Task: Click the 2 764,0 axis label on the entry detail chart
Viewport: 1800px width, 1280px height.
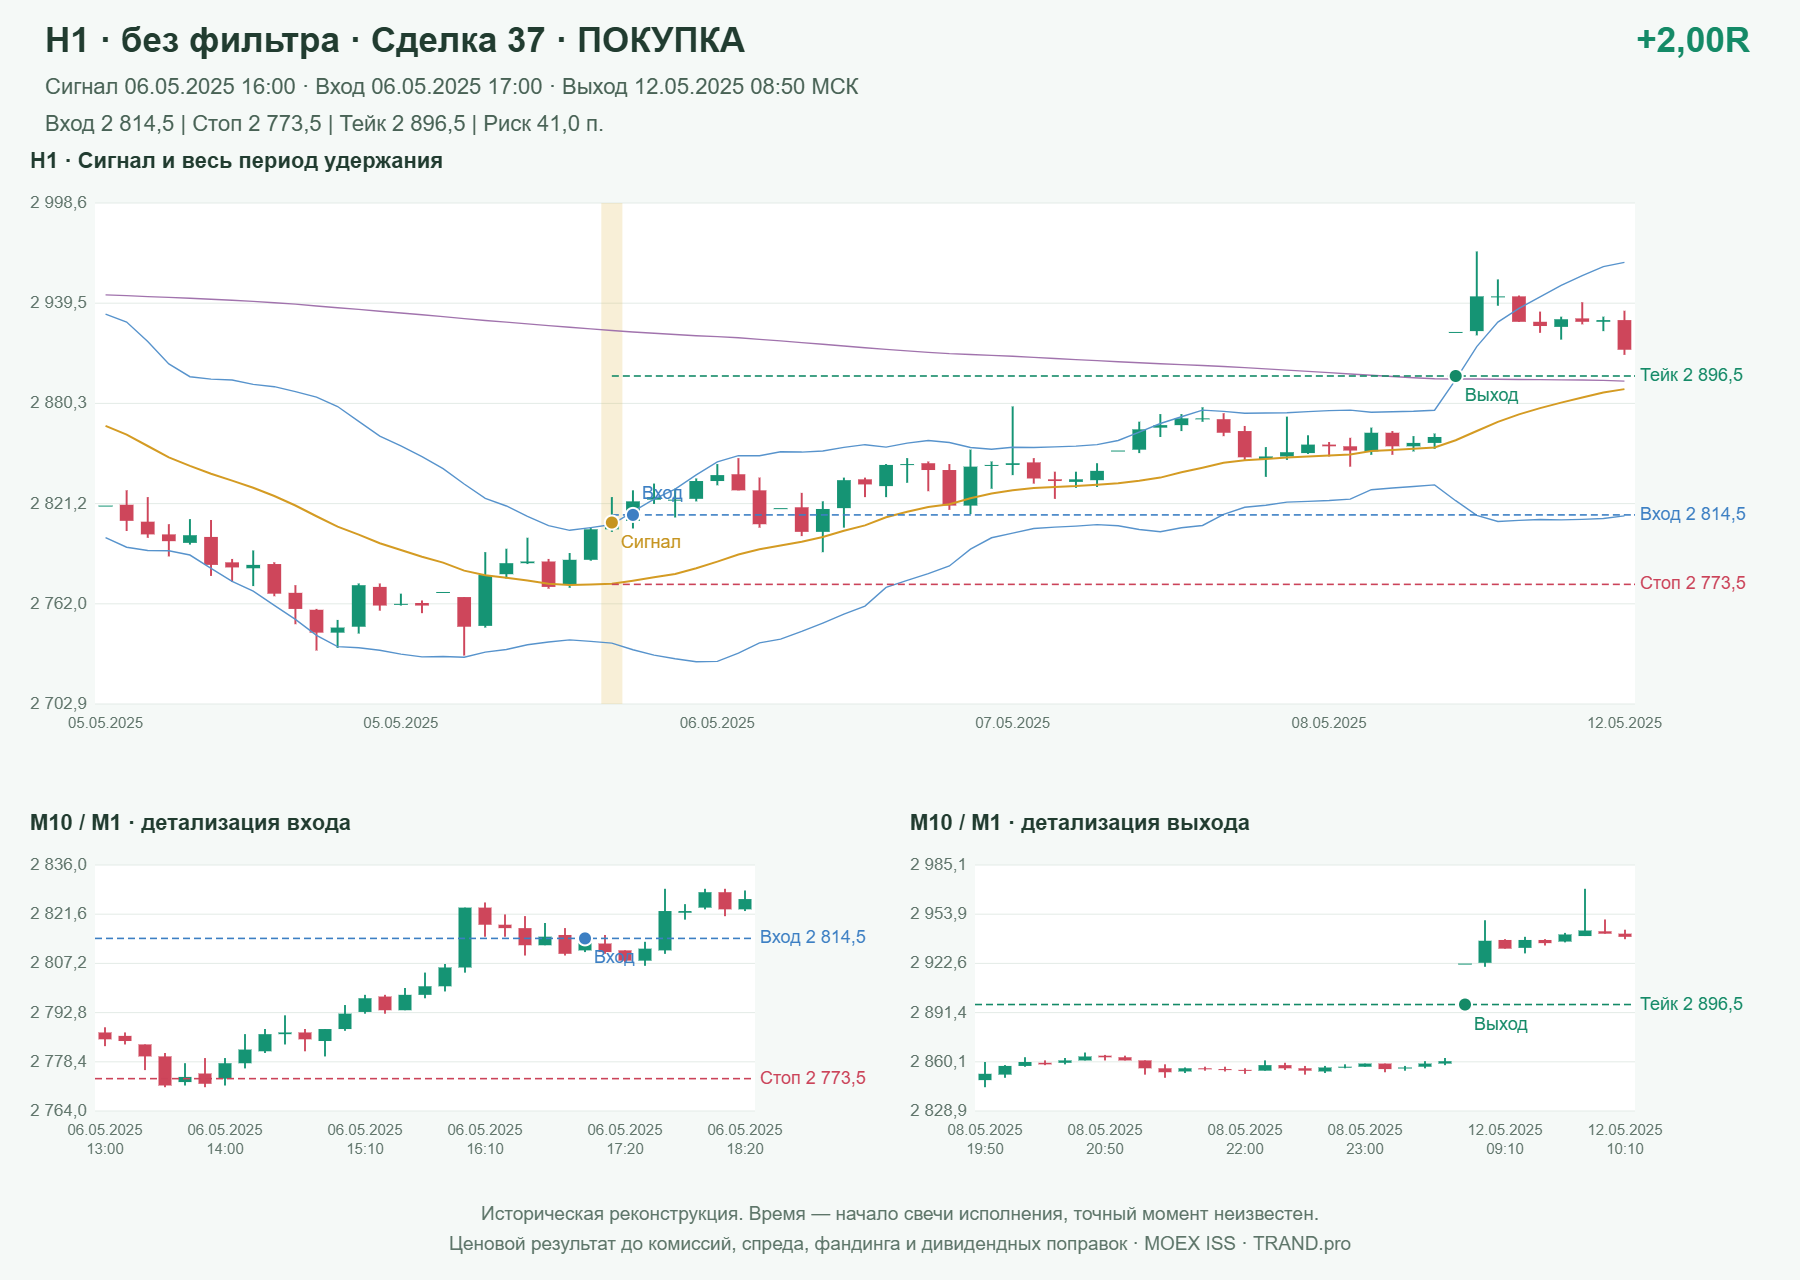Action: (58, 1110)
